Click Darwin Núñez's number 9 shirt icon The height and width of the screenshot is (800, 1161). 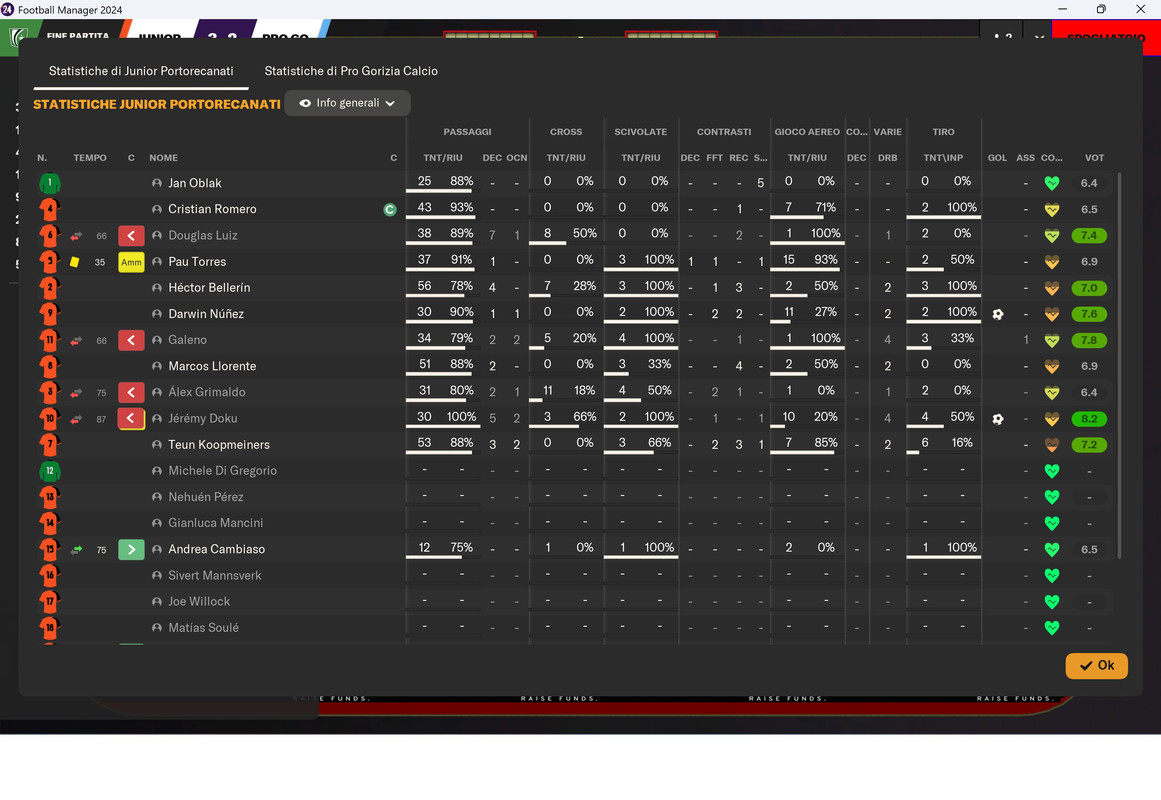coord(50,314)
